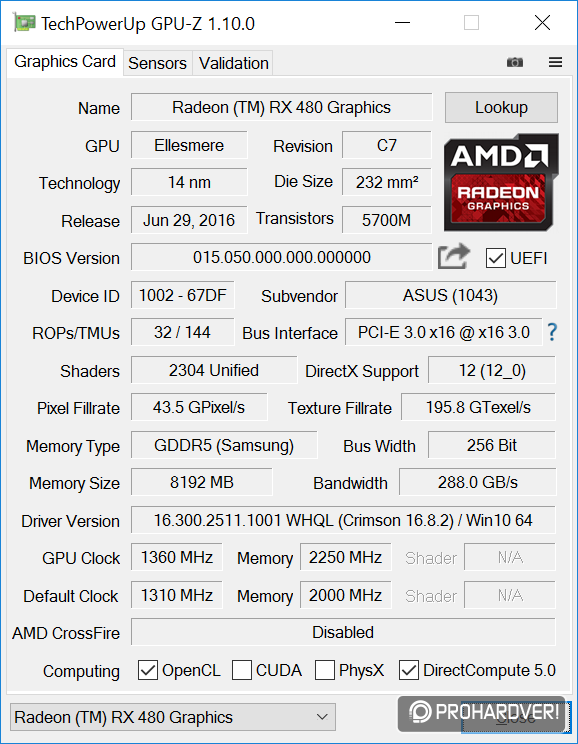
Task: Open the hamburger menu icon
Action: click(555, 62)
